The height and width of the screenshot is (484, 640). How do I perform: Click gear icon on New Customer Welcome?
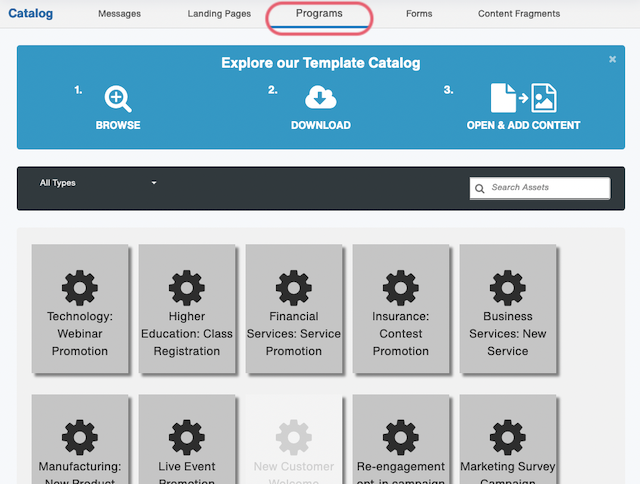[x=293, y=437]
